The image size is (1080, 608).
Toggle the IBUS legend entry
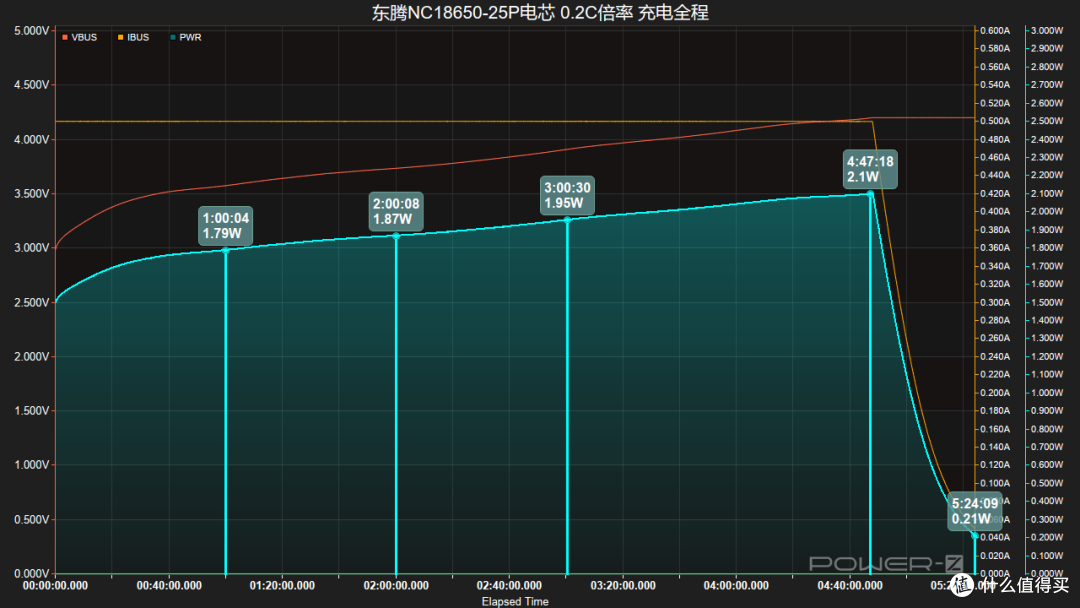point(134,37)
